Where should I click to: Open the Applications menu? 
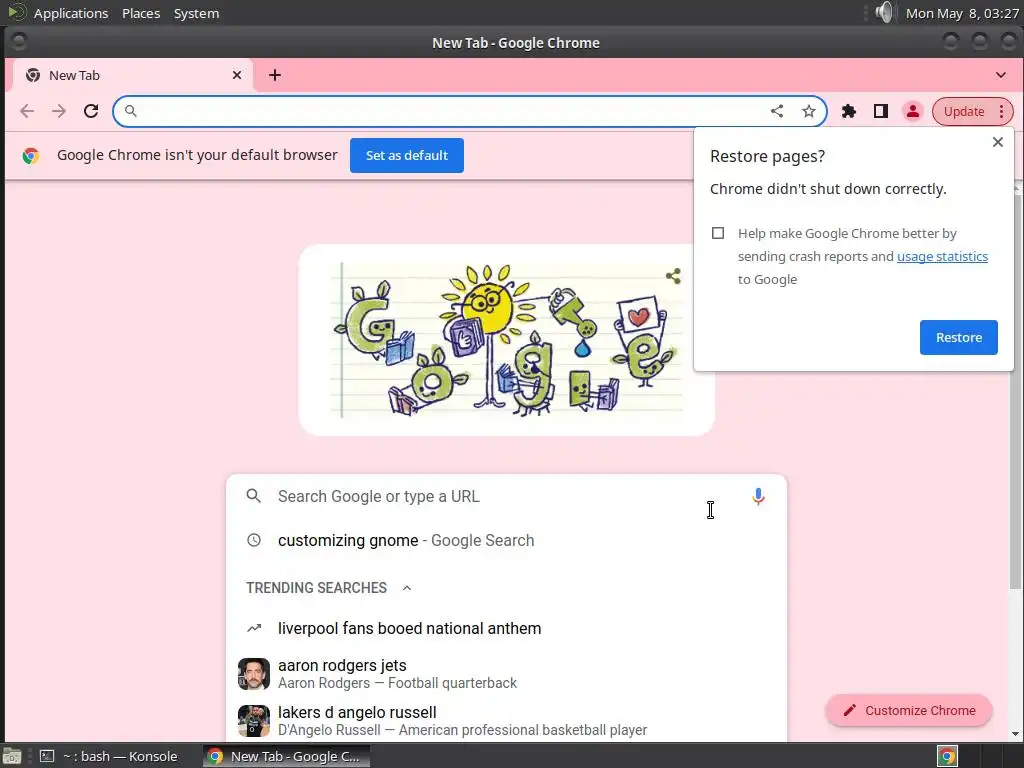click(71, 13)
